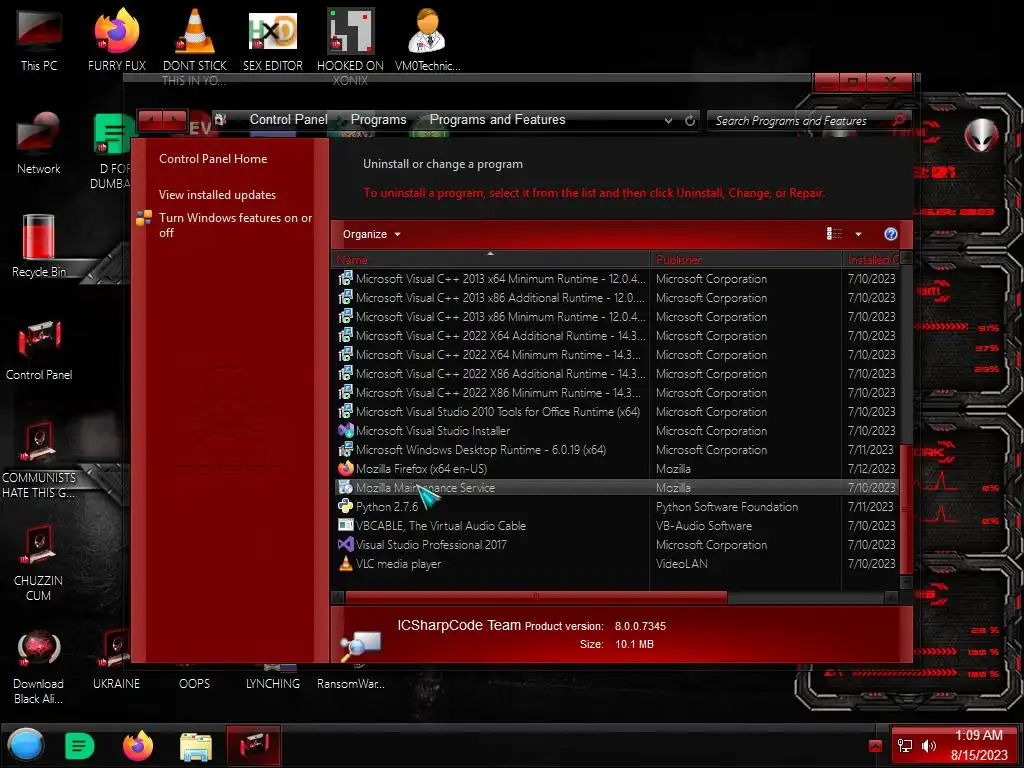The width and height of the screenshot is (1024, 768).
Task: Open the volume icon in system tray
Action: 928,746
